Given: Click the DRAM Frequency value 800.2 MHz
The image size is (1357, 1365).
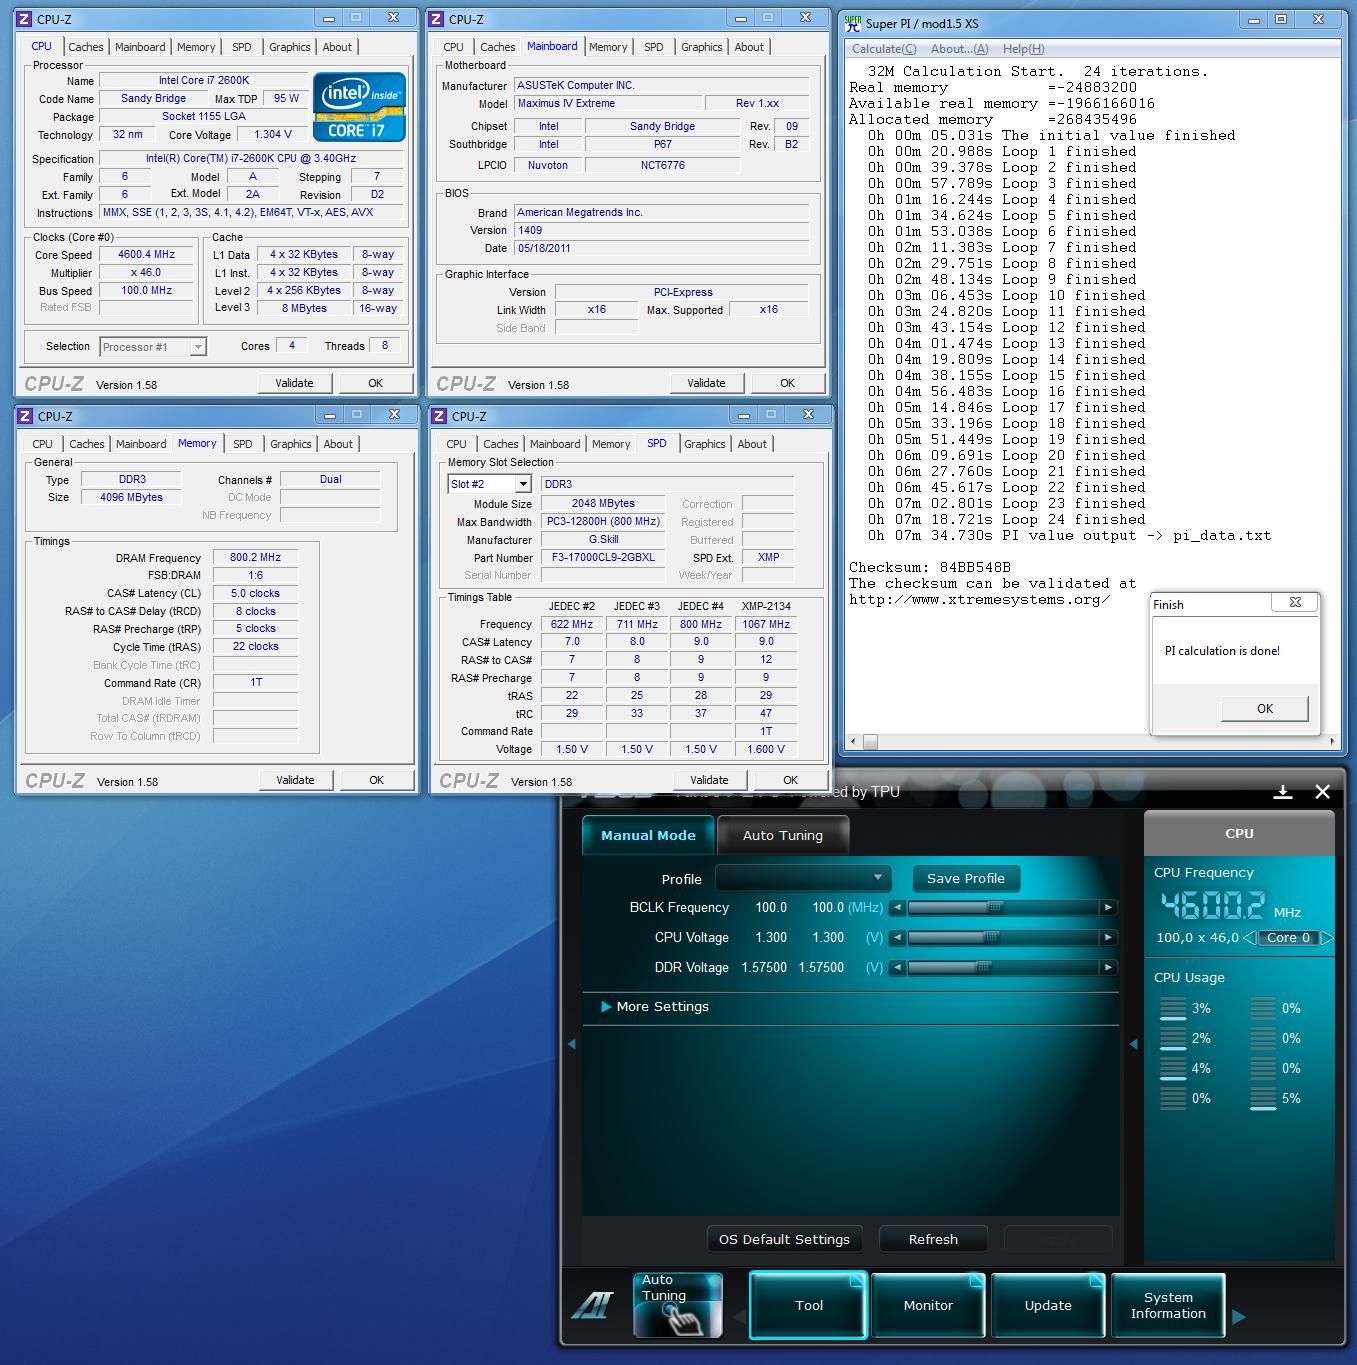Looking at the screenshot, I should point(256,558).
